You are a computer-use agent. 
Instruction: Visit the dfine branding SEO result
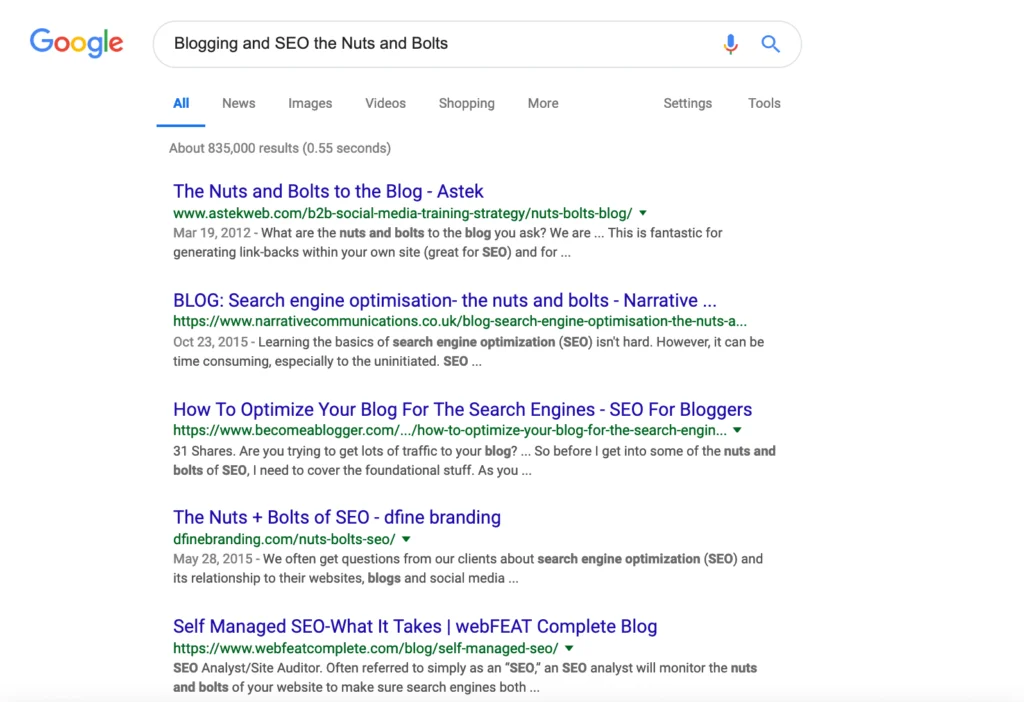[x=336, y=517]
